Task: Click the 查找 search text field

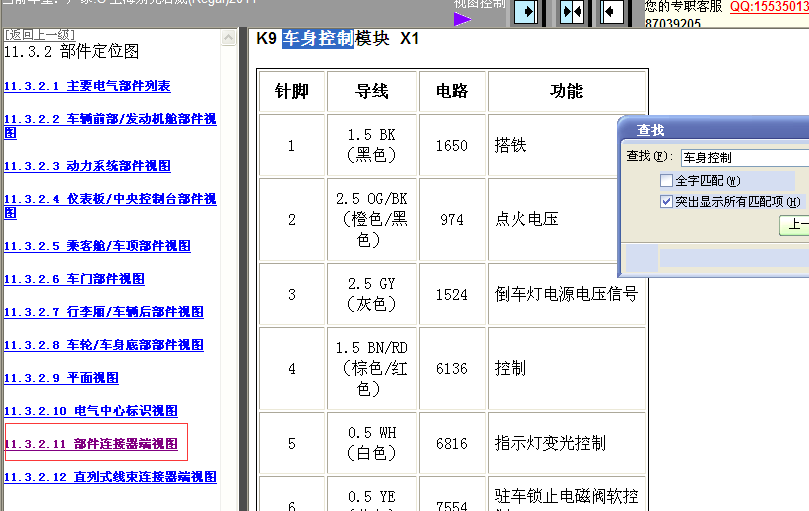Action: point(745,157)
